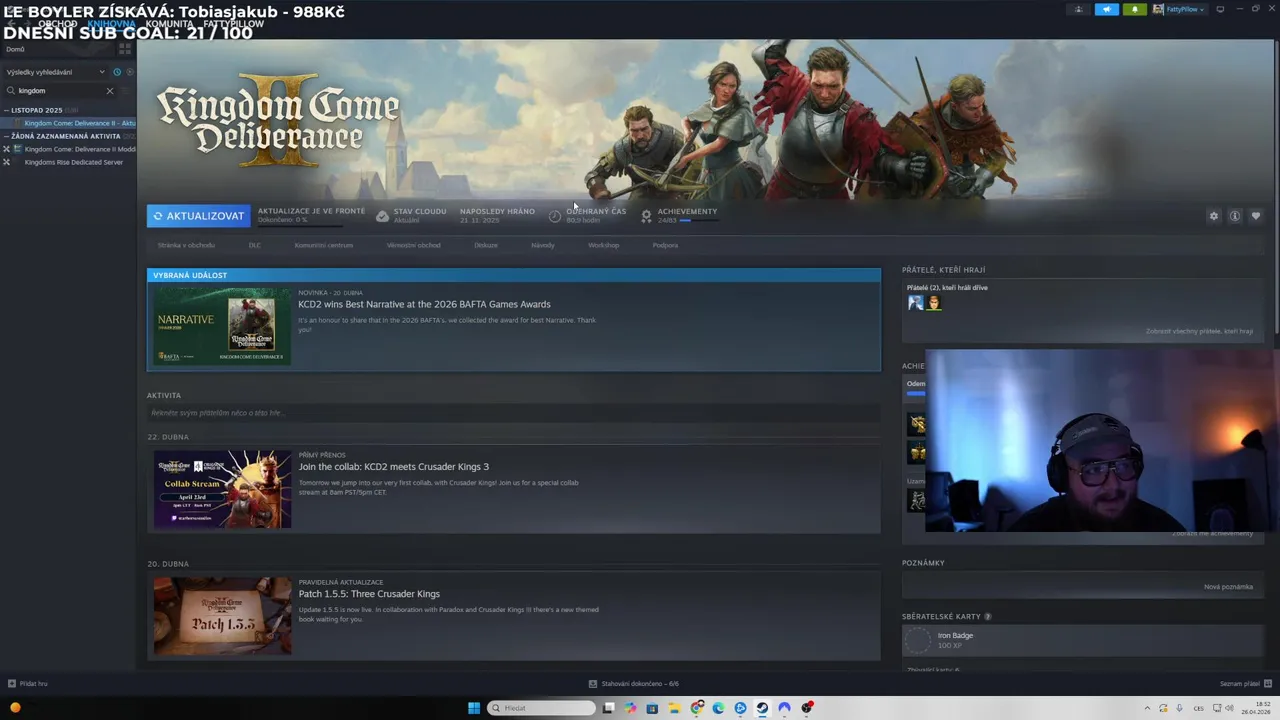Open the Návody link
Image resolution: width=1280 pixels, height=720 pixels.
point(543,245)
